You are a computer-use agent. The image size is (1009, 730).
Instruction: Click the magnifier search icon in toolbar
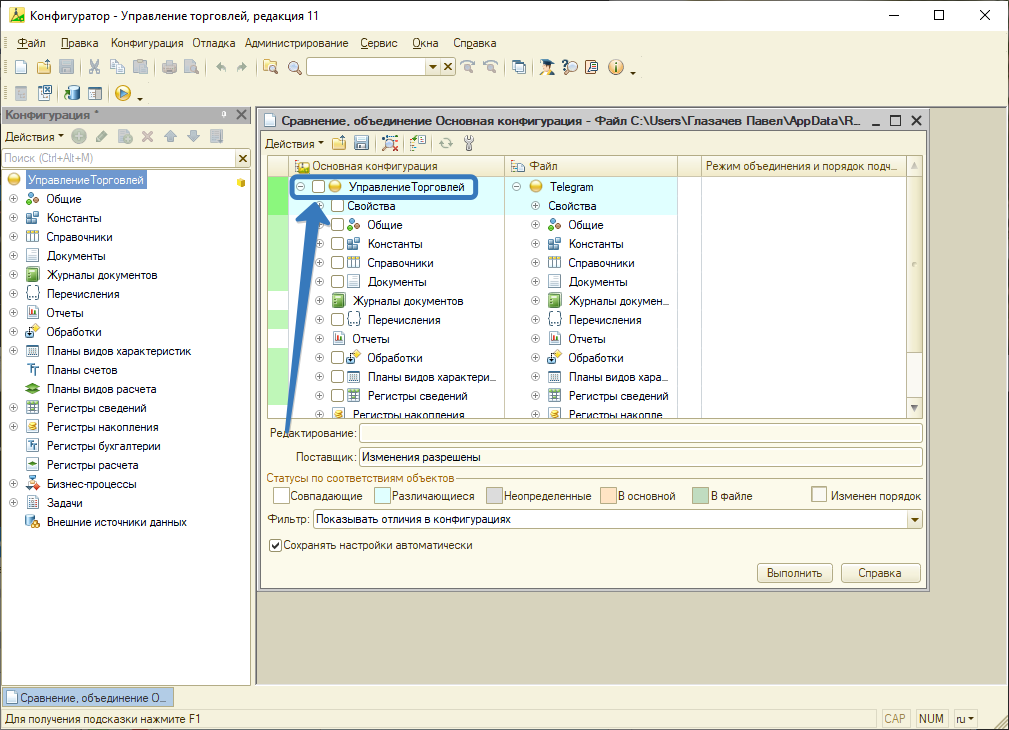(294, 67)
